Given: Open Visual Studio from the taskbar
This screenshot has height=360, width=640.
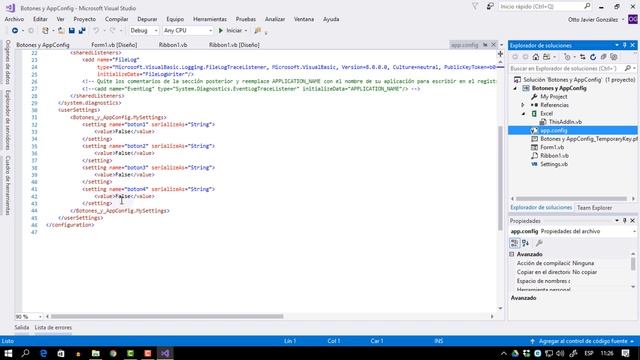Looking at the screenshot, I should (165, 353).
